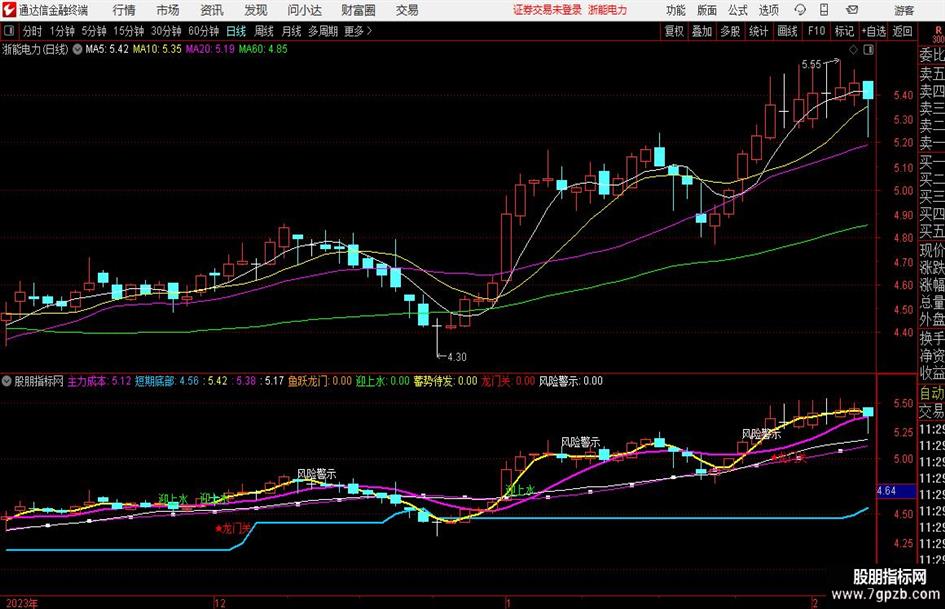The width and height of the screenshot is (945, 609).
Task: Click the 5.55 high price marker
Action: (811, 65)
